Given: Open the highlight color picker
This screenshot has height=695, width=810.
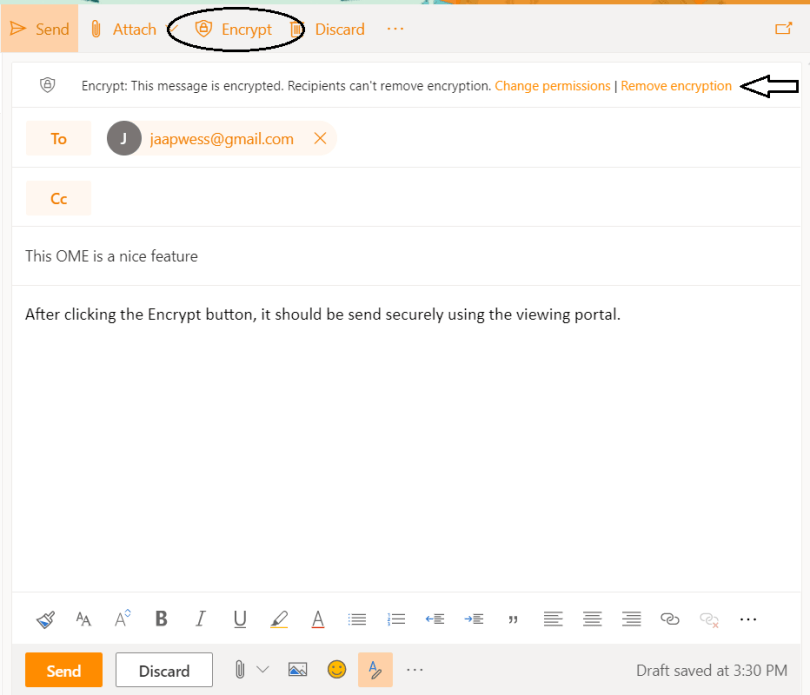Looking at the screenshot, I should point(279,619).
